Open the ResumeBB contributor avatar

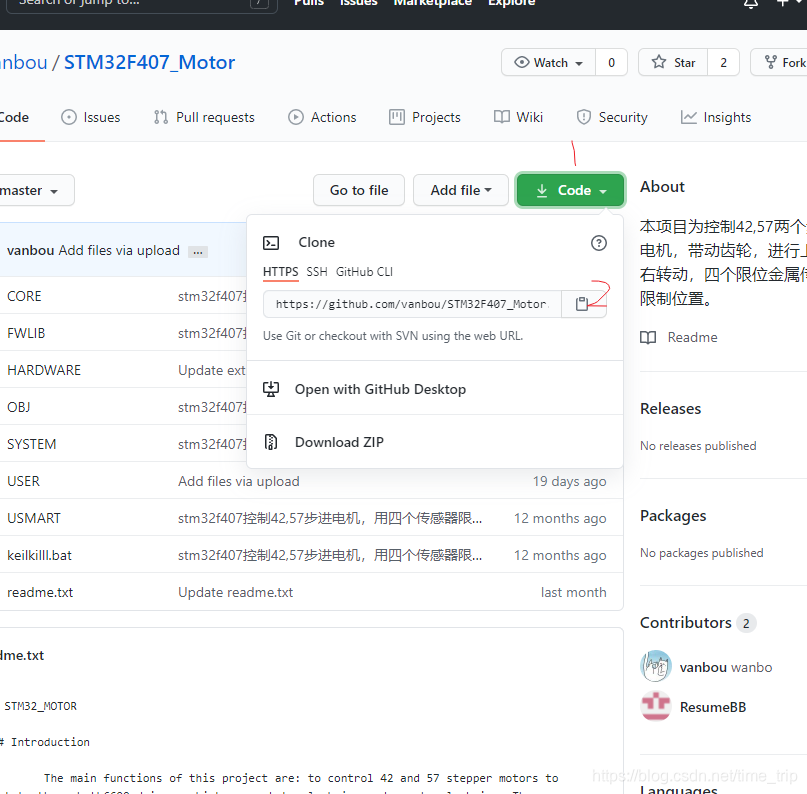click(x=656, y=707)
